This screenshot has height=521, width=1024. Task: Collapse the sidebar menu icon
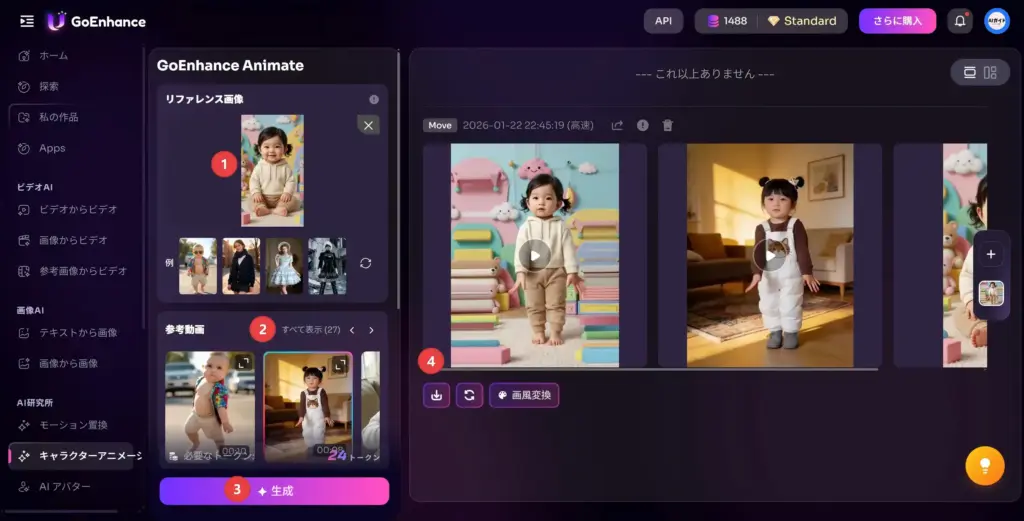click(27, 22)
